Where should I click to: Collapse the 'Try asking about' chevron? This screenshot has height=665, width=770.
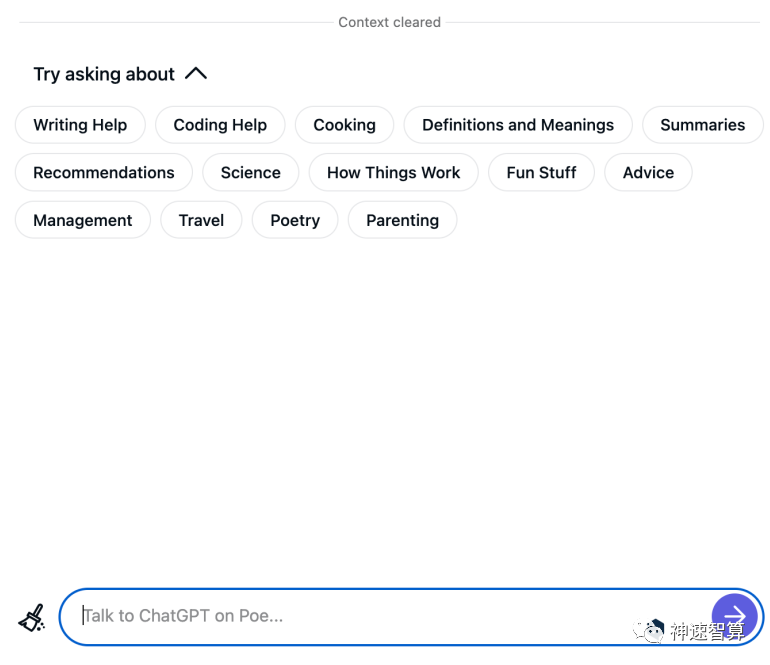coord(196,74)
